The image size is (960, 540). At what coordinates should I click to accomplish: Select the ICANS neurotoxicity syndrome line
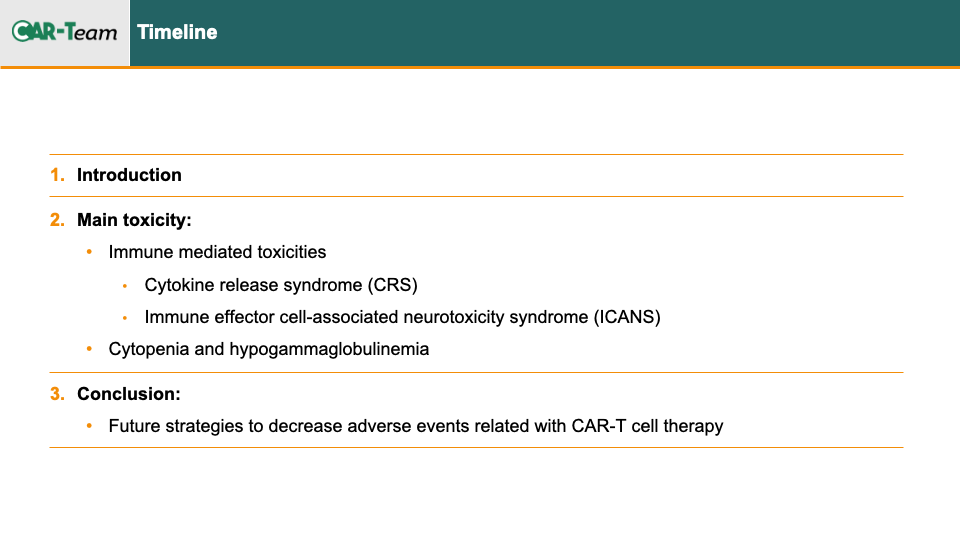pyautogui.click(x=402, y=317)
